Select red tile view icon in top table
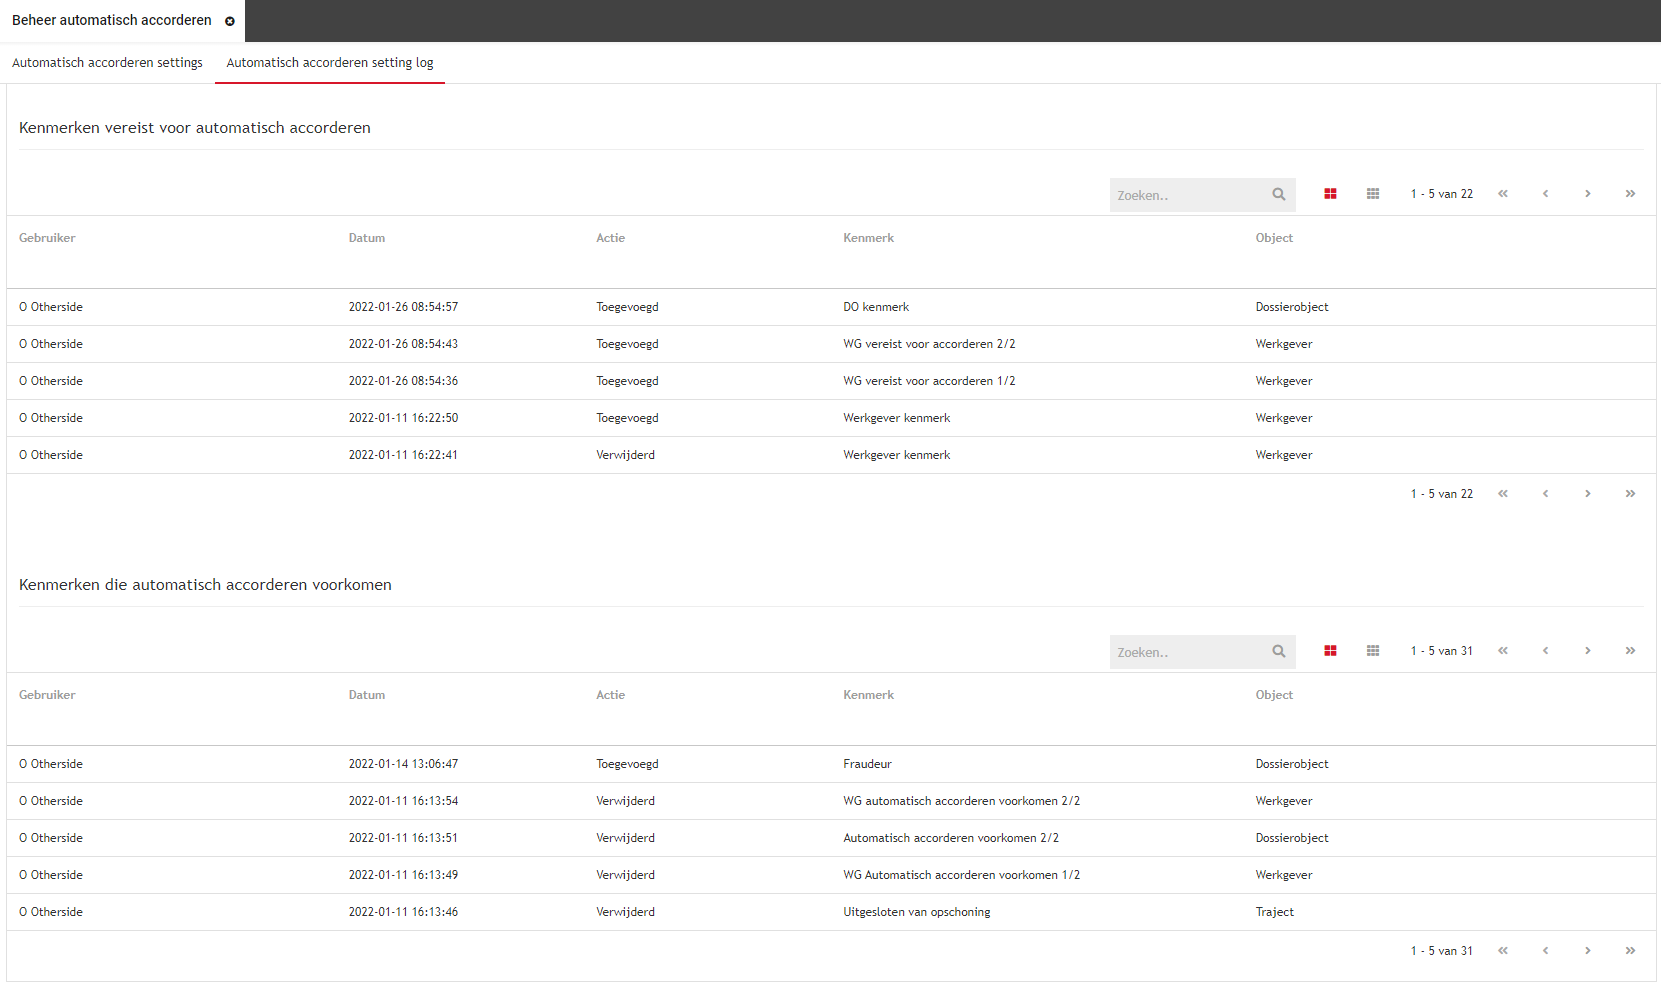Screen dimensions: 1661x988 (1330, 194)
